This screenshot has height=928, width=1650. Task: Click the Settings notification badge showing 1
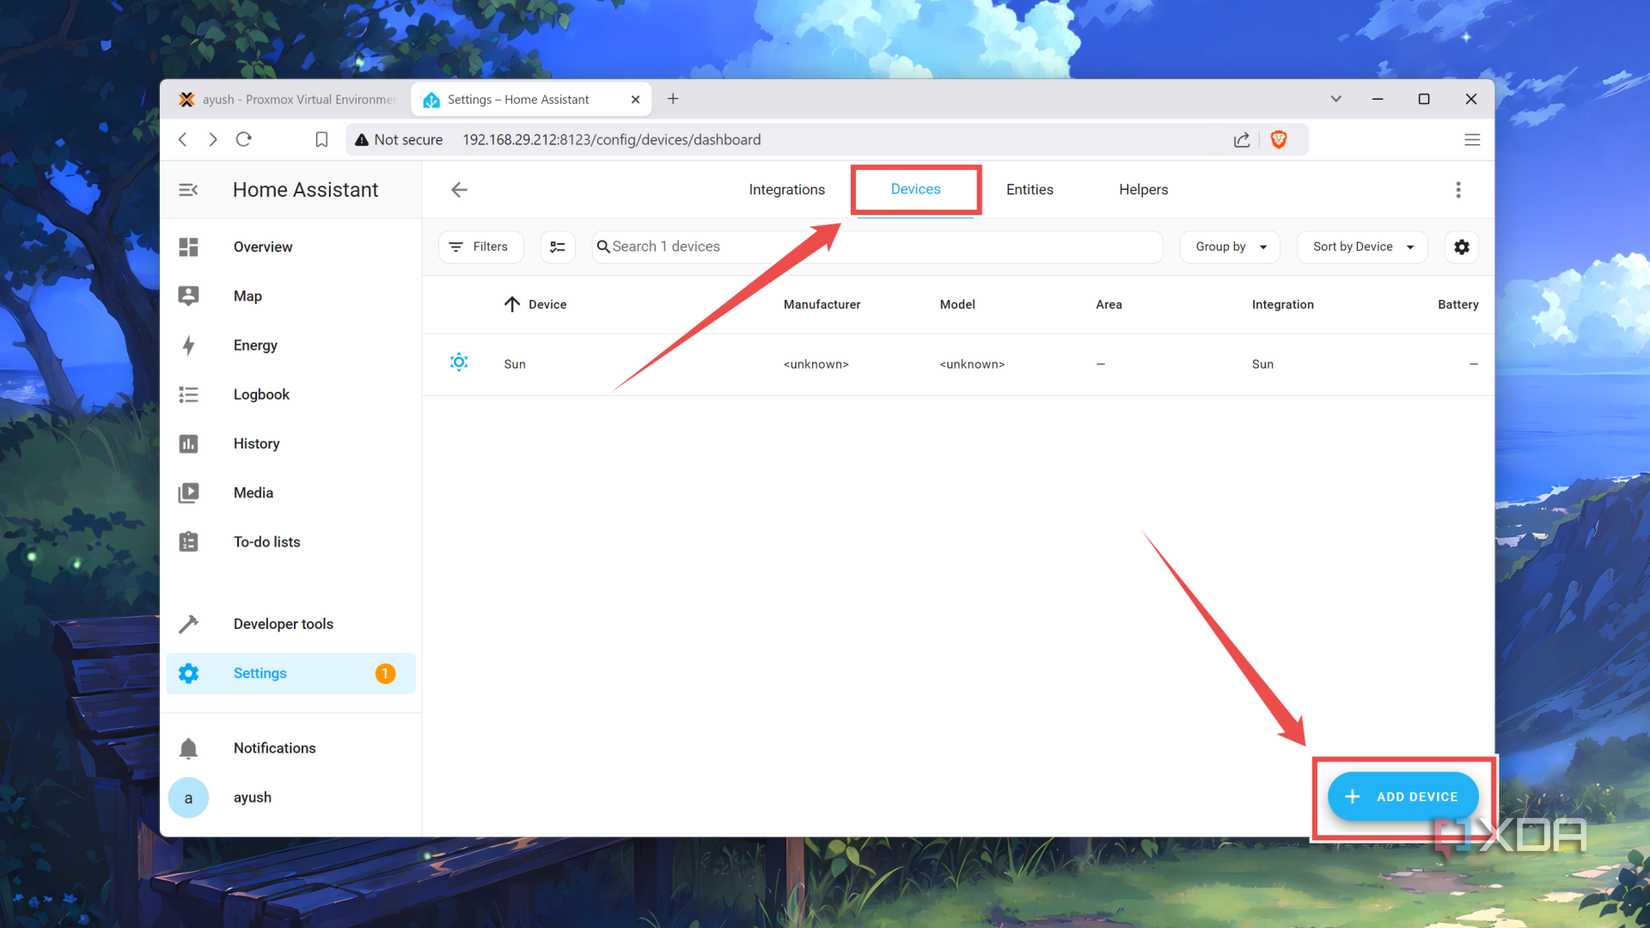click(385, 673)
